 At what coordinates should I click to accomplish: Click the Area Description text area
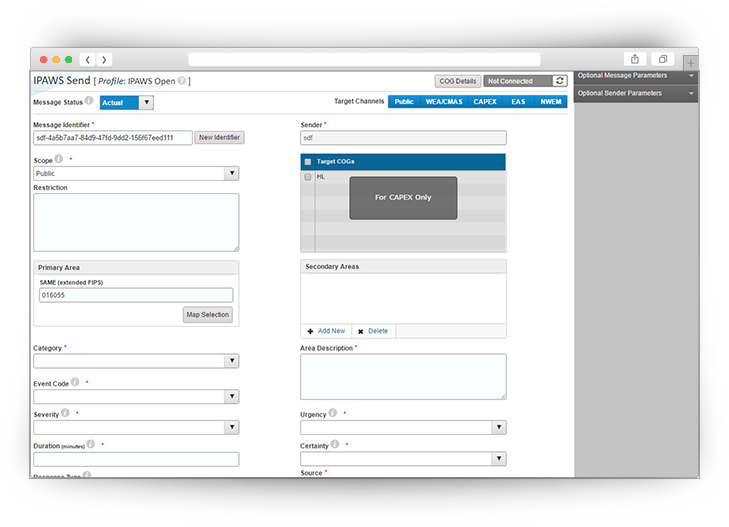click(x=403, y=377)
